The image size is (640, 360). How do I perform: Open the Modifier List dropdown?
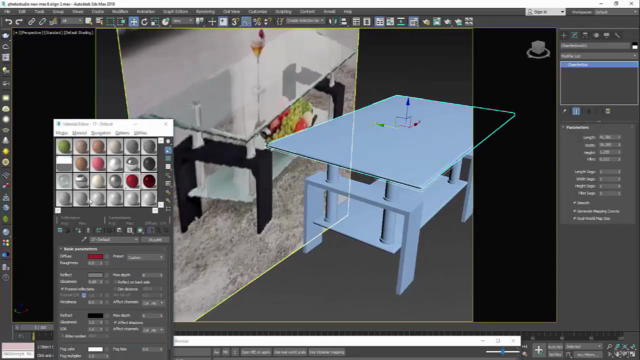[x=598, y=56]
